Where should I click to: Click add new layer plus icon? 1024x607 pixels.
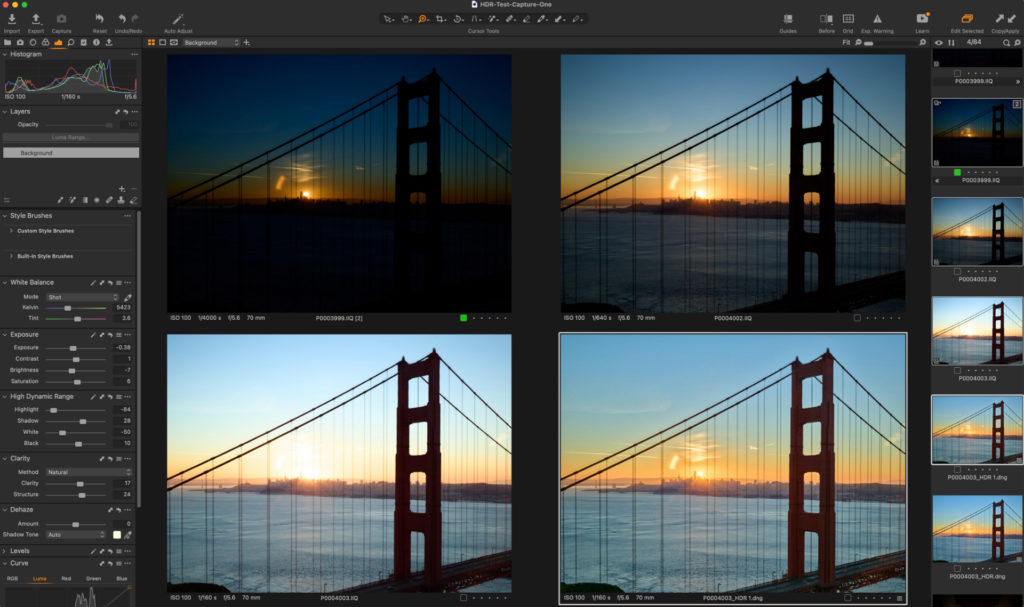(121, 188)
